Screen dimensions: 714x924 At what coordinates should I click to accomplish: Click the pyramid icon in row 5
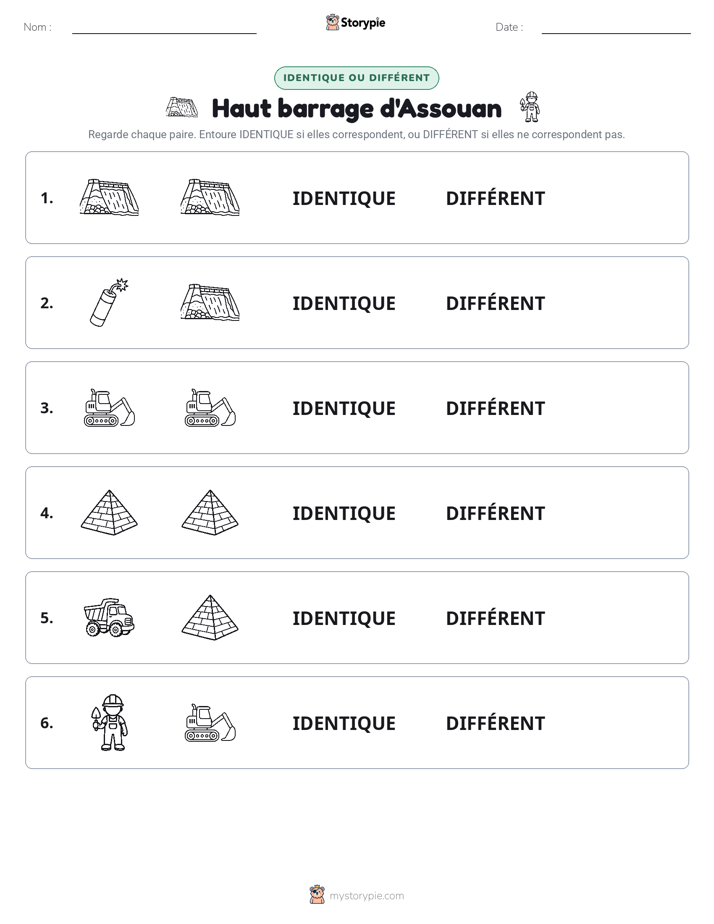point(210,617)
